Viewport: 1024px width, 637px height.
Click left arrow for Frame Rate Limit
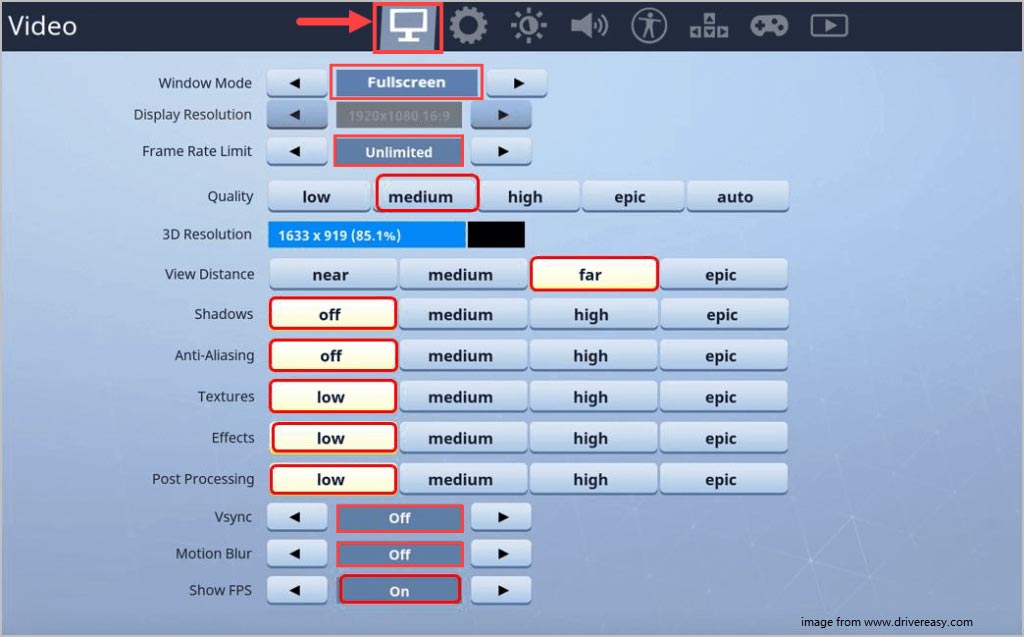297,152
